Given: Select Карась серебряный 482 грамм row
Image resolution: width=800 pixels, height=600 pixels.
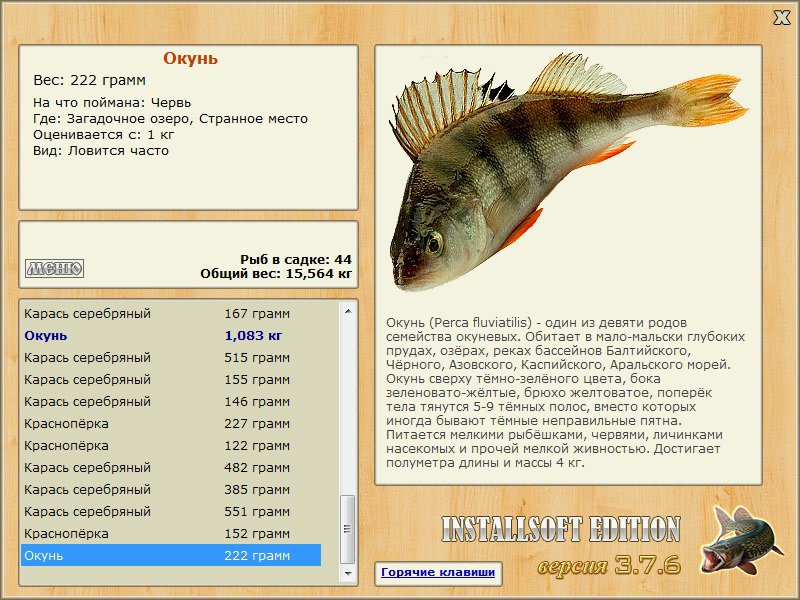Looking at the screenshot, I should (171, 467).
